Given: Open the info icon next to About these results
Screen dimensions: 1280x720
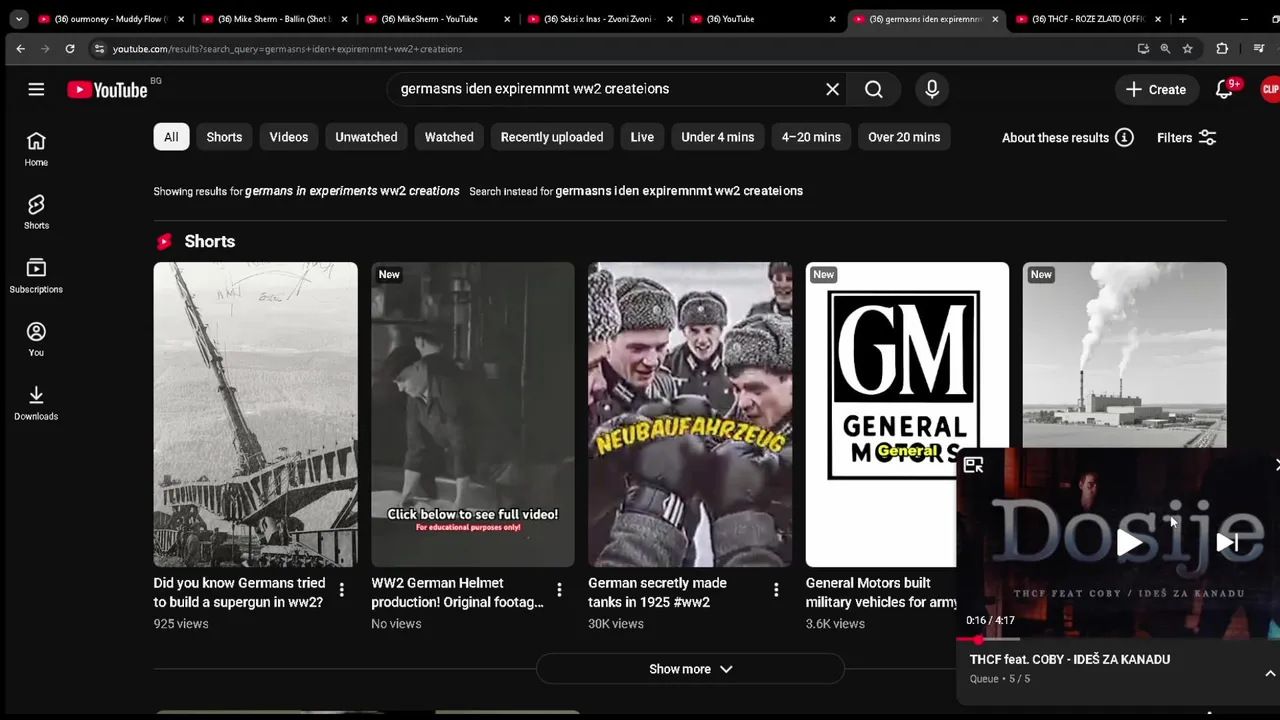Looking at the screenshot, I should click(1125, 137).
